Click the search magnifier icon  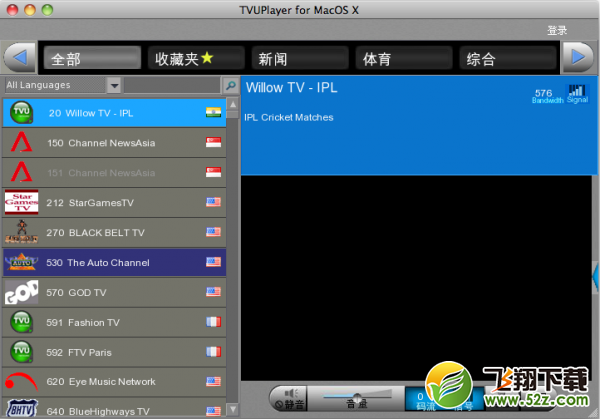click(x=231, y=85)
